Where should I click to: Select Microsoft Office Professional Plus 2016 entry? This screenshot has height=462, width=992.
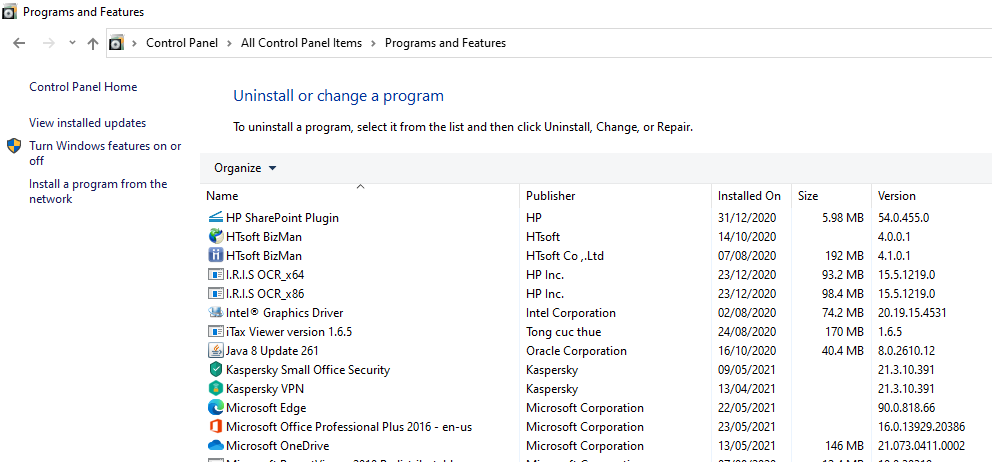tap(349, 427)
